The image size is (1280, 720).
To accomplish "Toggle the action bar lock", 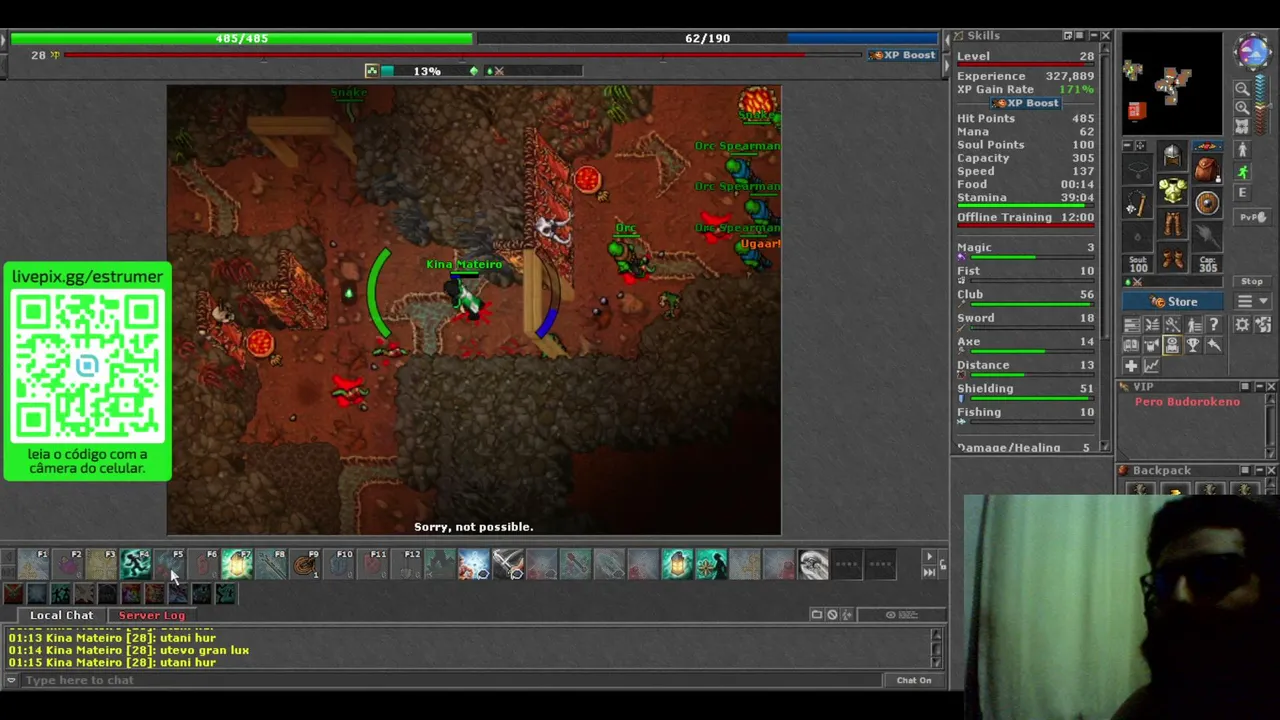I will point(942,565).
